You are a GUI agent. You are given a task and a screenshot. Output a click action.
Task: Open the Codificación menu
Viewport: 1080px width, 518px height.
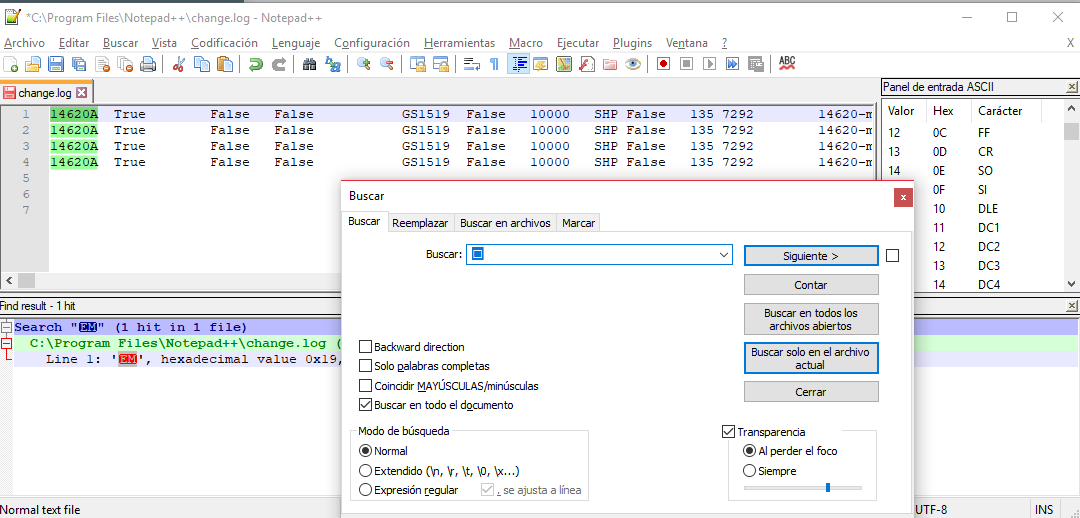(224, 43)
